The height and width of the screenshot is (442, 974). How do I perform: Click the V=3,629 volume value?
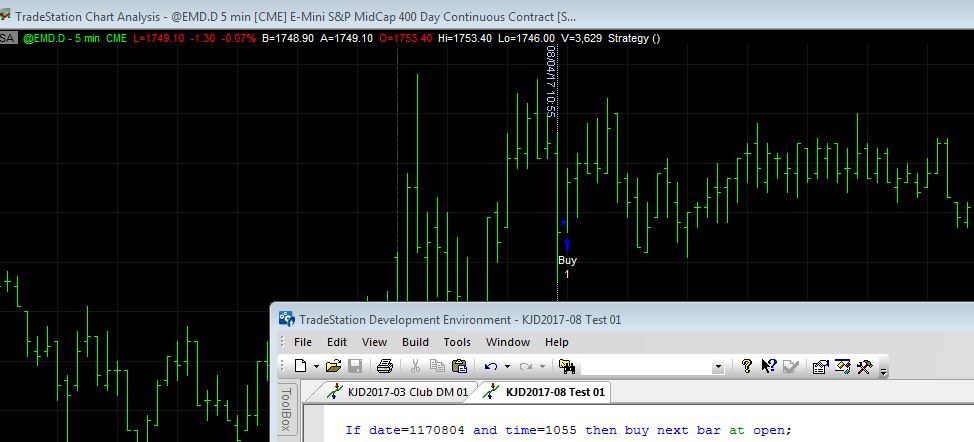tap(581, 38)
